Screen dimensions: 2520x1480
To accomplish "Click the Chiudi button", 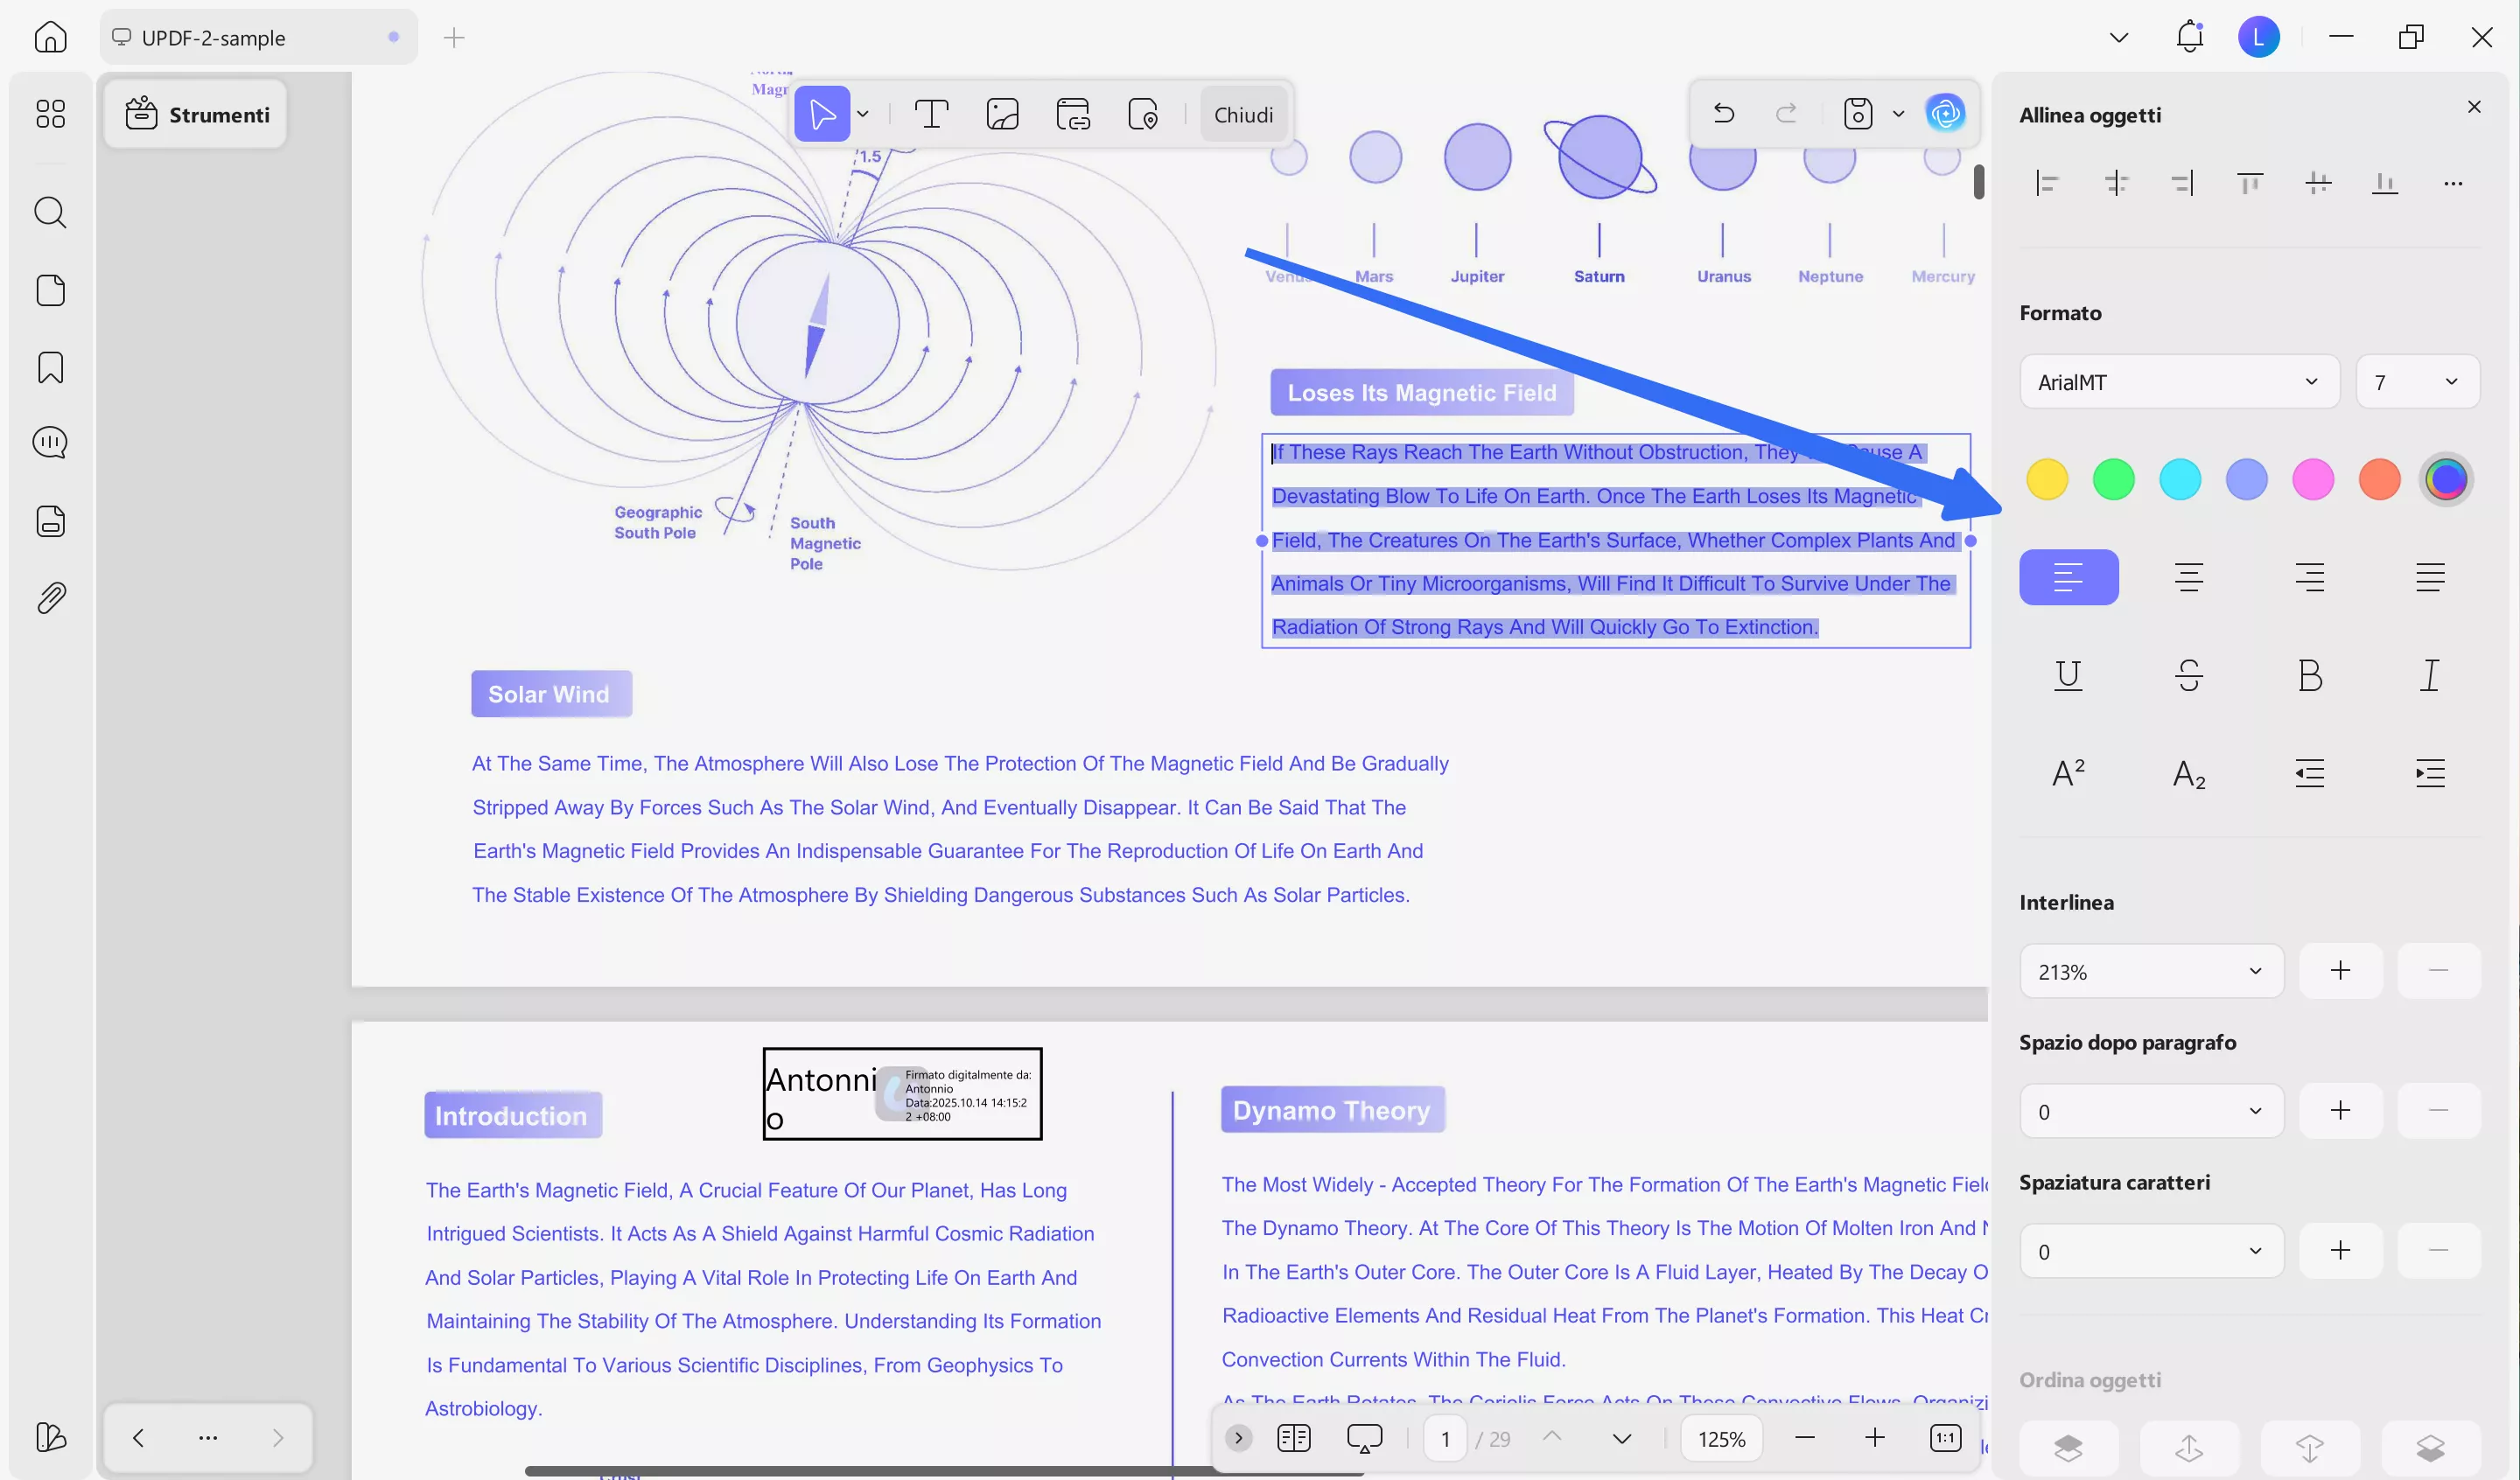I will (x=1243, y=114).
